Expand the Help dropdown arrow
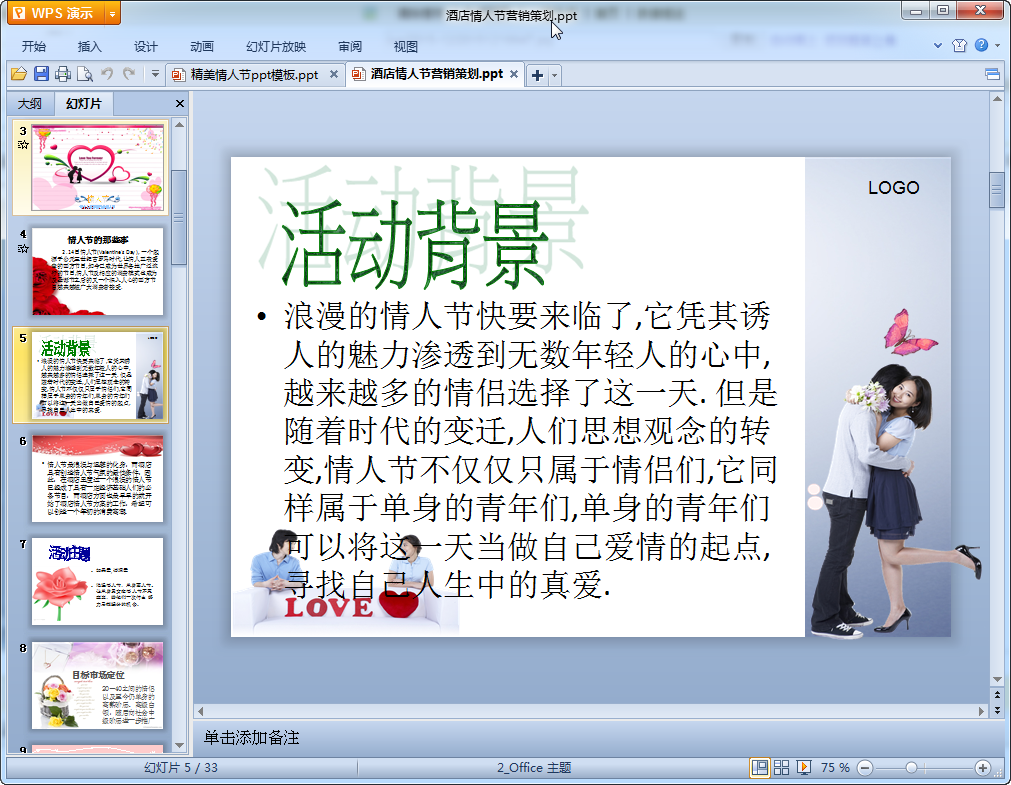The width and height of the screenshot is (1011, 785). [997, 45]
